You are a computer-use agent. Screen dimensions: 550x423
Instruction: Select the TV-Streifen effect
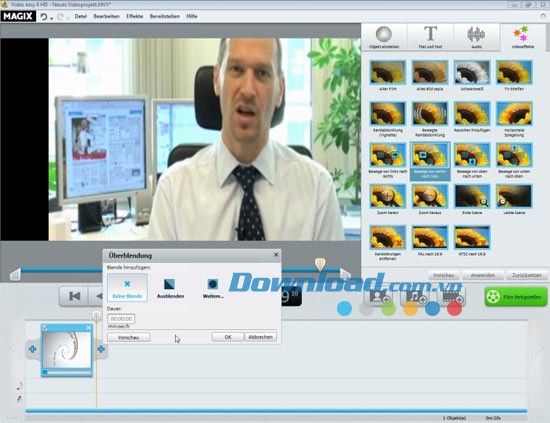pyautogui.click(x=514, y=75)
